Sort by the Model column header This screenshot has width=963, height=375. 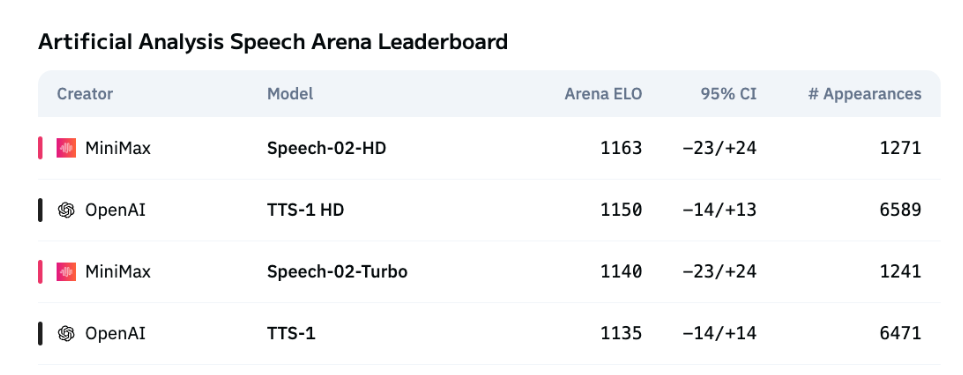click(x=290, y=94)
